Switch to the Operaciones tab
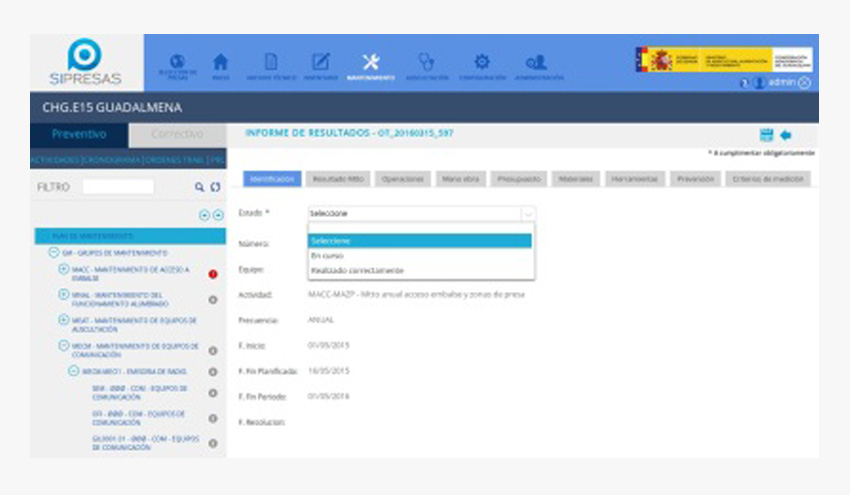Viewport: 850px width, 495px height. (x=403, y=178)
